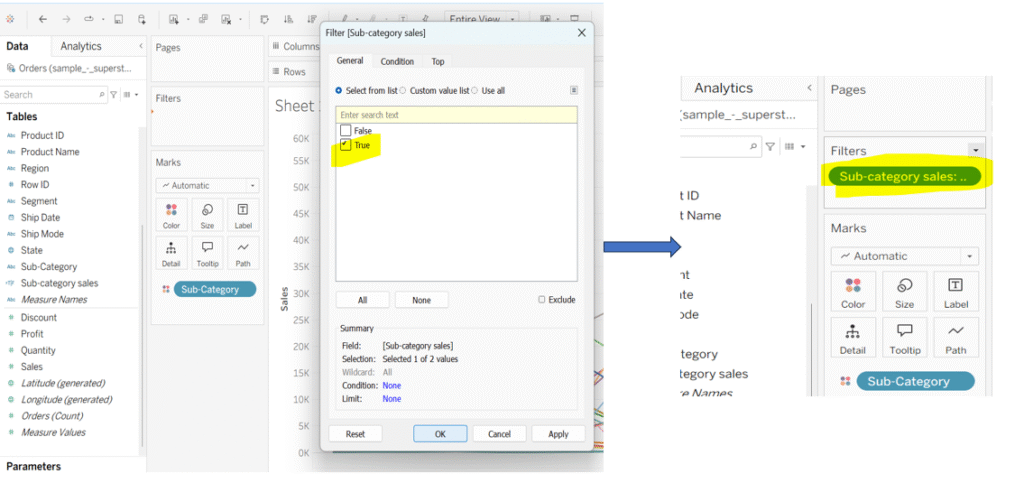Click the list options icon in Filter dialog
Image resolution: width=1024 pixels, height=483 pixels.
click(574, 90)
